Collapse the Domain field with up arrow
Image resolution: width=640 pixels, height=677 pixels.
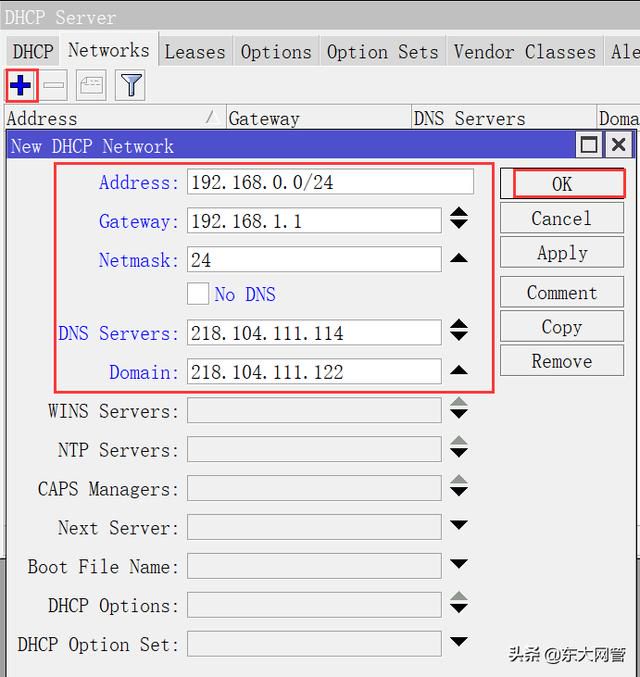tap(459, 370)
